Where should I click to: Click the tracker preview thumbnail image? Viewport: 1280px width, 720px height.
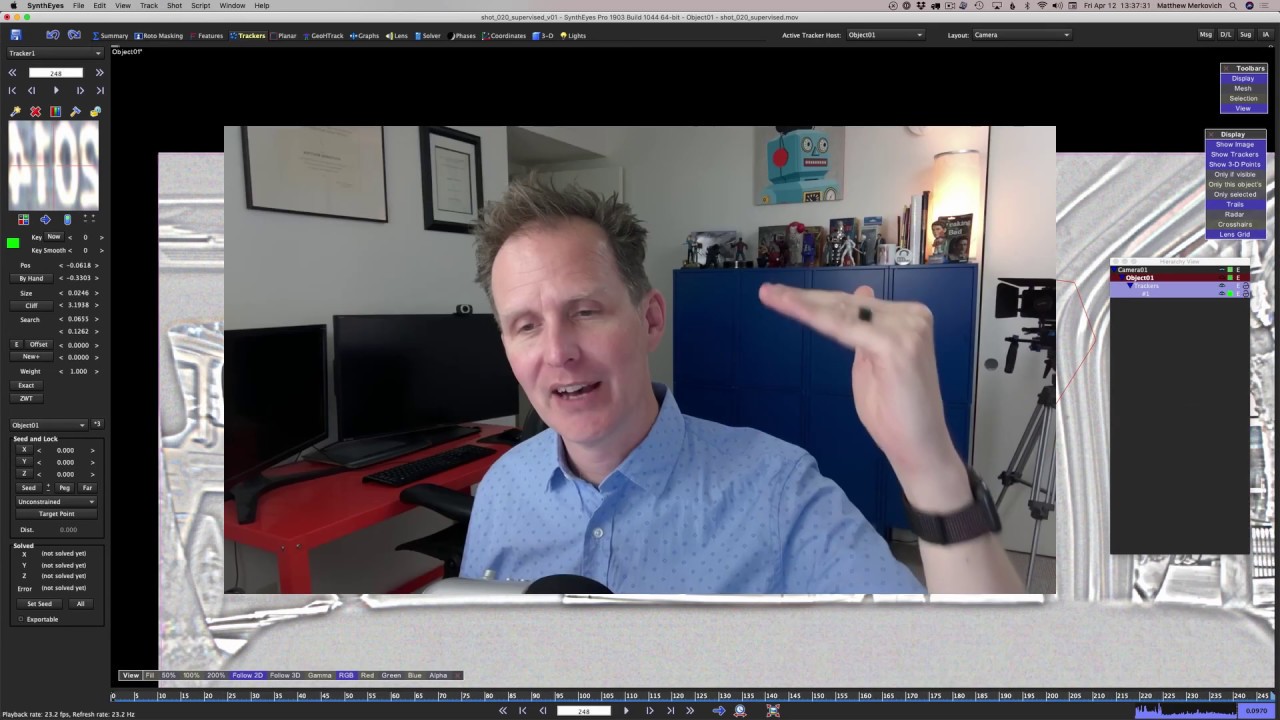click(54, 165)
